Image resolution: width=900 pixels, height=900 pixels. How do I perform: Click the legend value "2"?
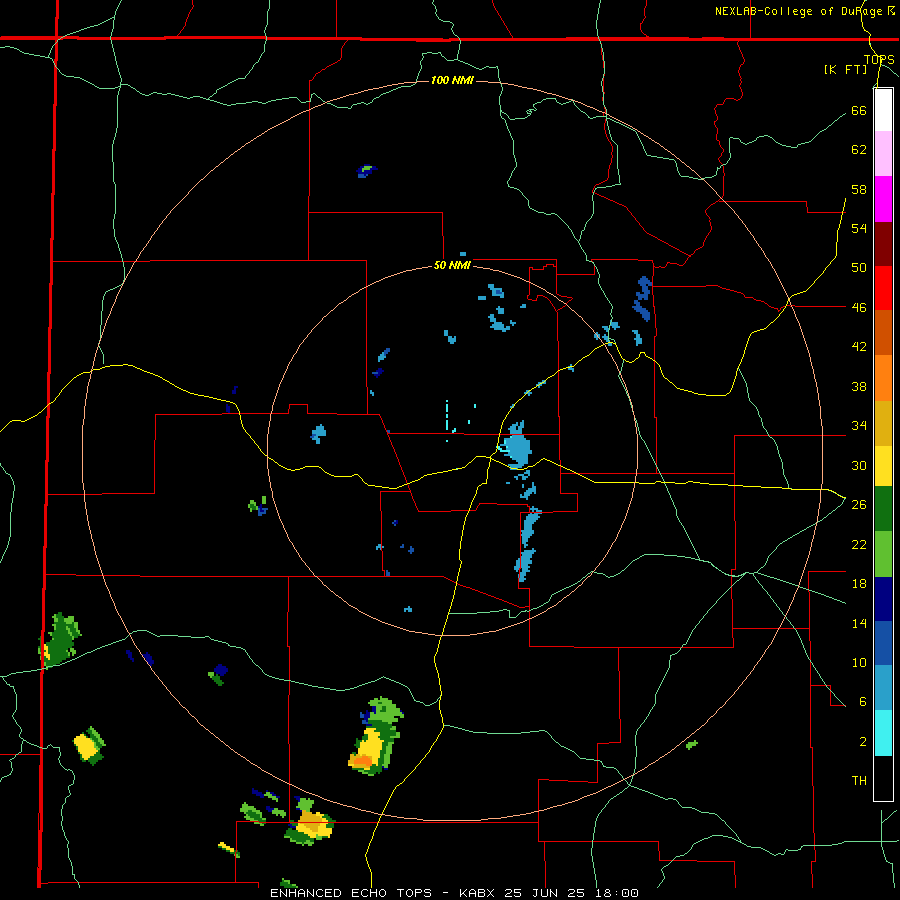[x=863, y=742]
